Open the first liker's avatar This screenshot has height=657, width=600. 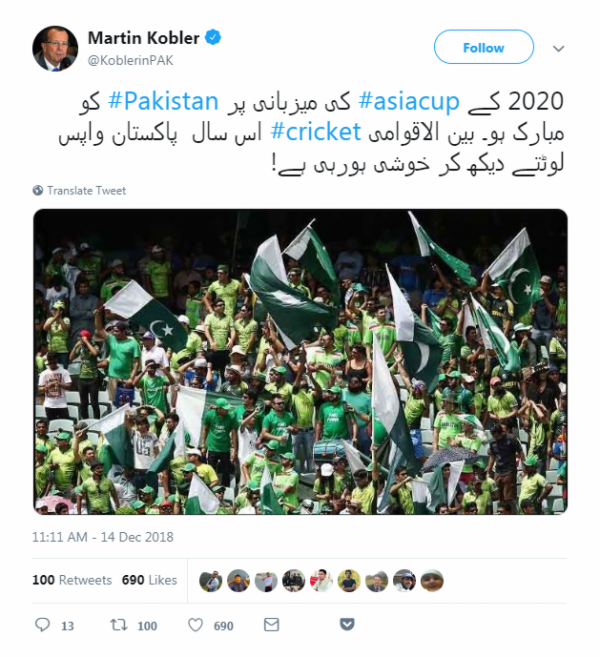point(211,581)
